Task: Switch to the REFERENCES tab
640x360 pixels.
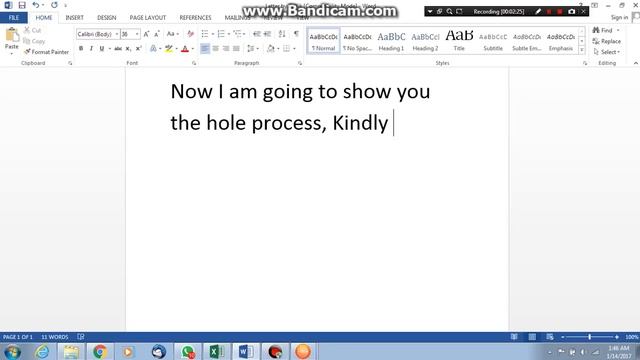Action: pyautogui.click(x=195, y=18)
